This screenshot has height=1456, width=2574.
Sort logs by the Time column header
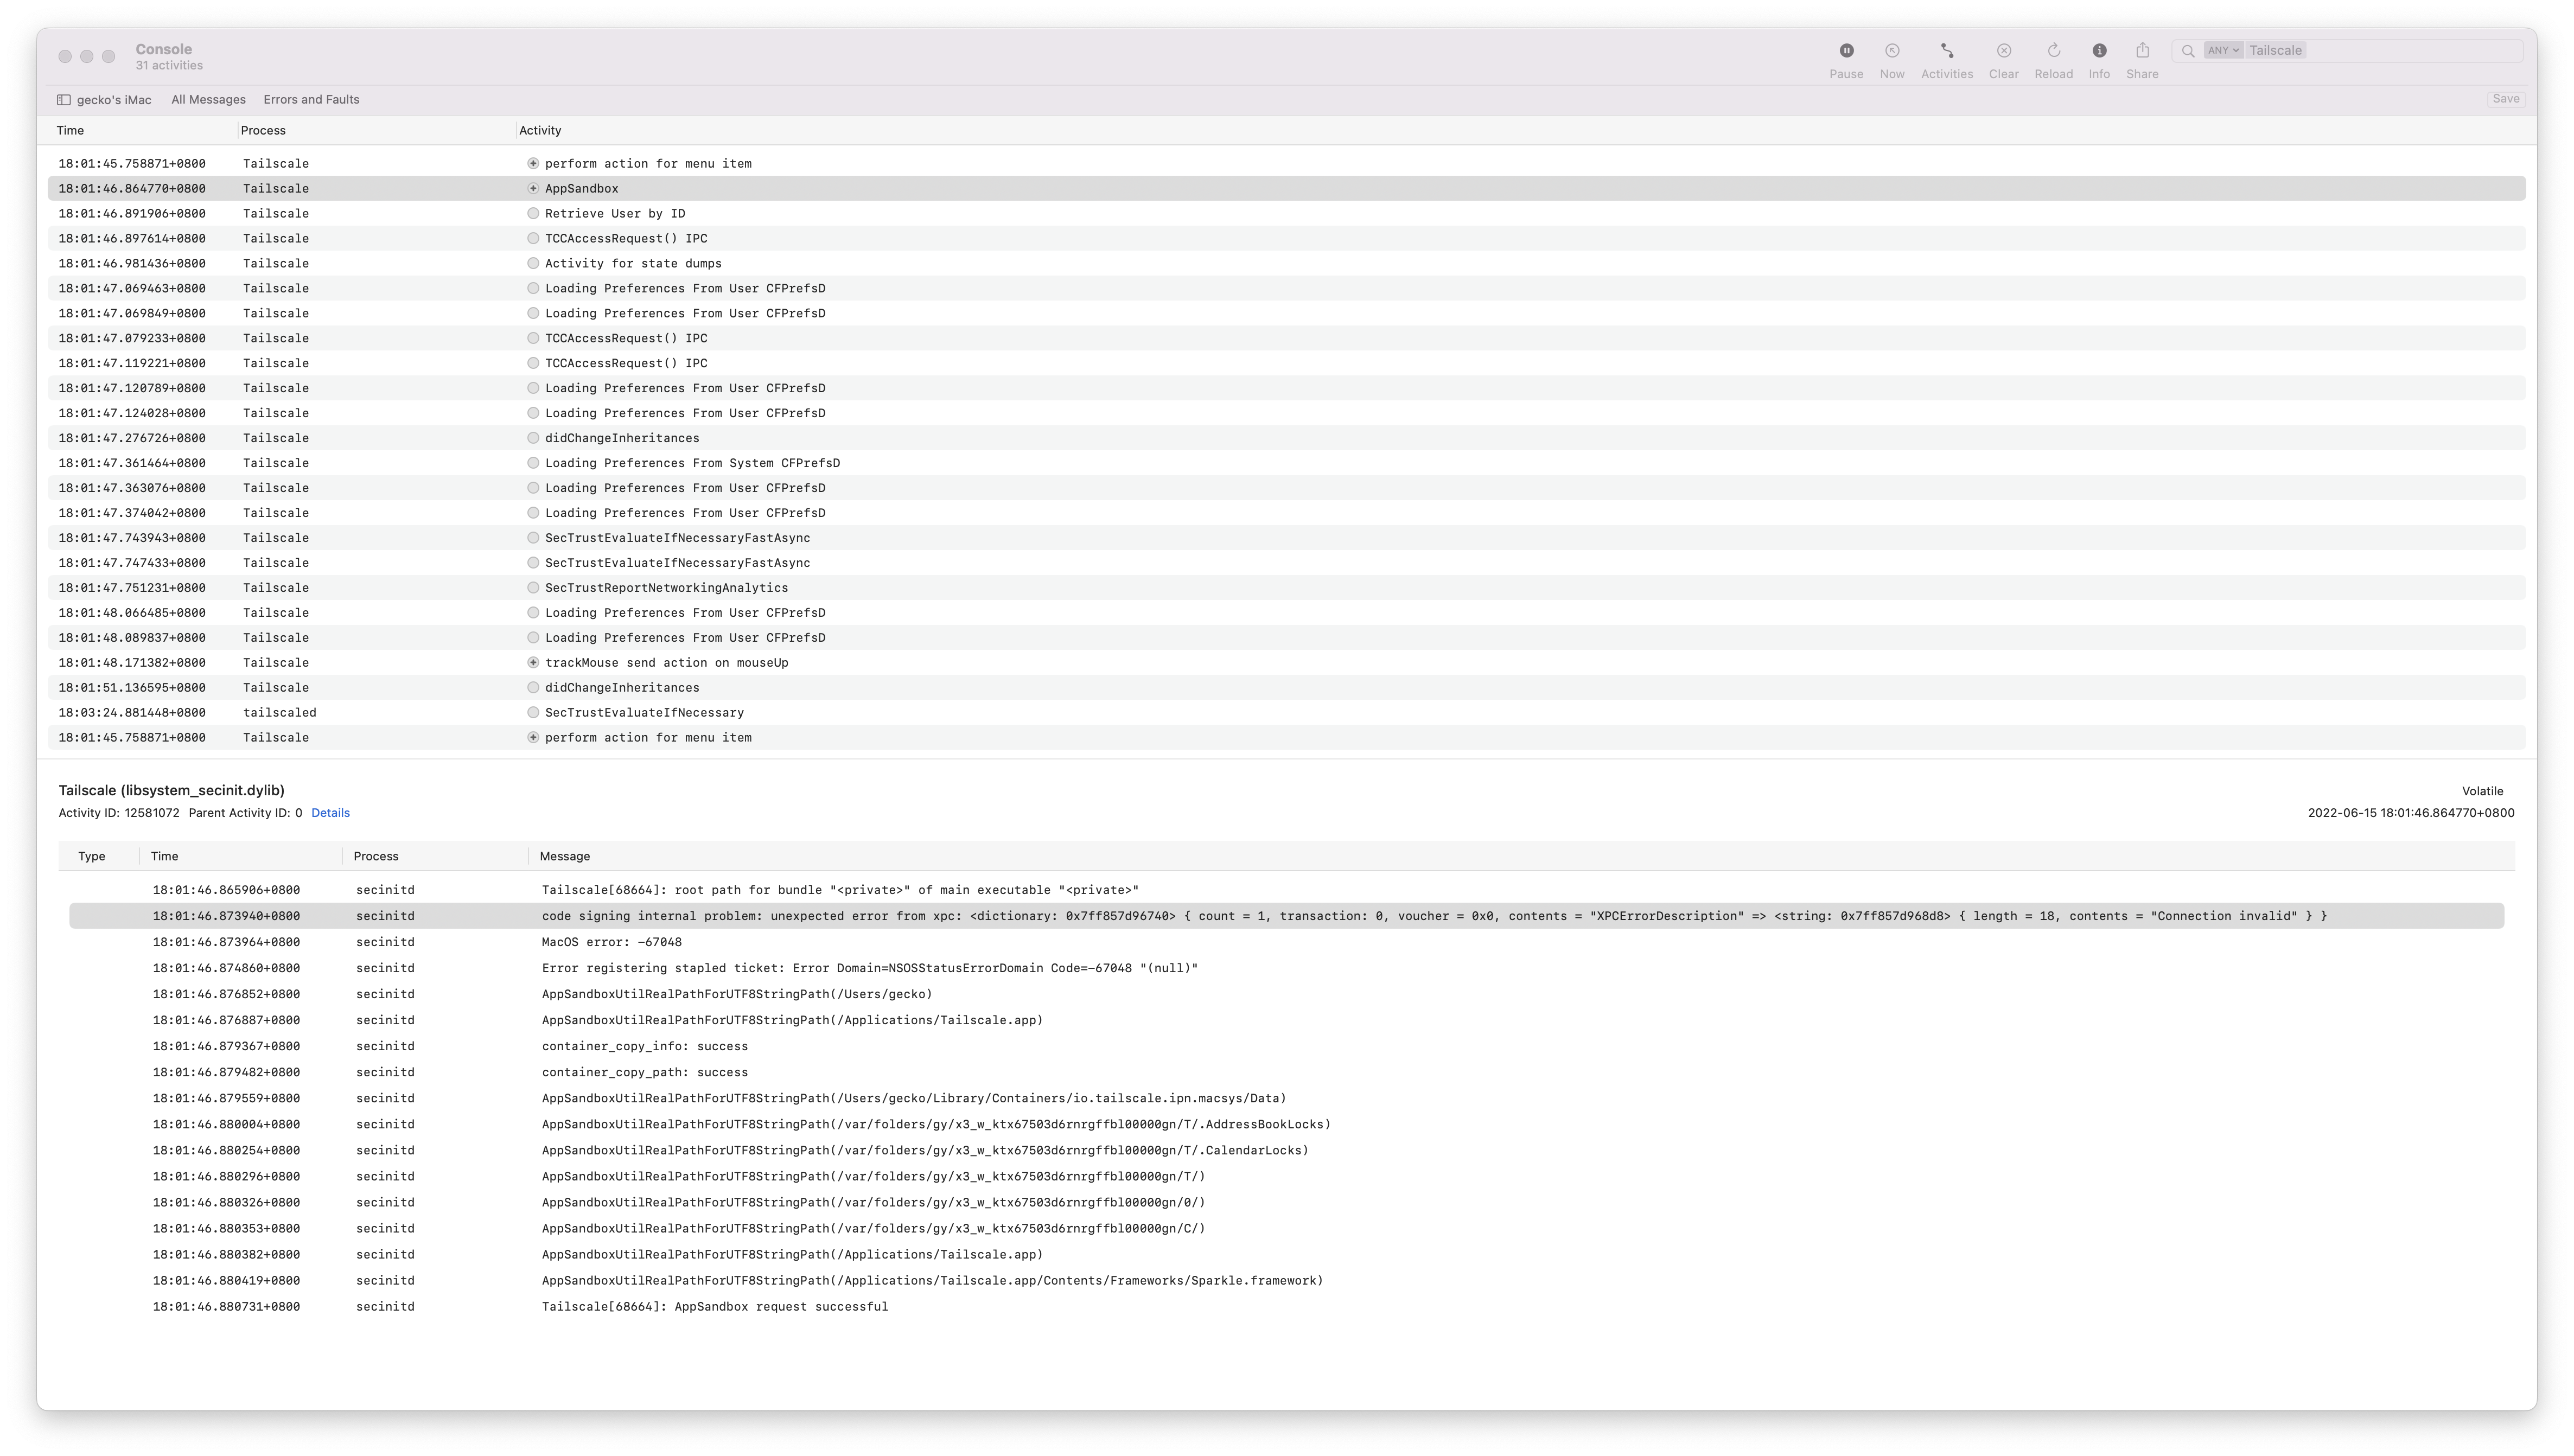coord(70,130)
